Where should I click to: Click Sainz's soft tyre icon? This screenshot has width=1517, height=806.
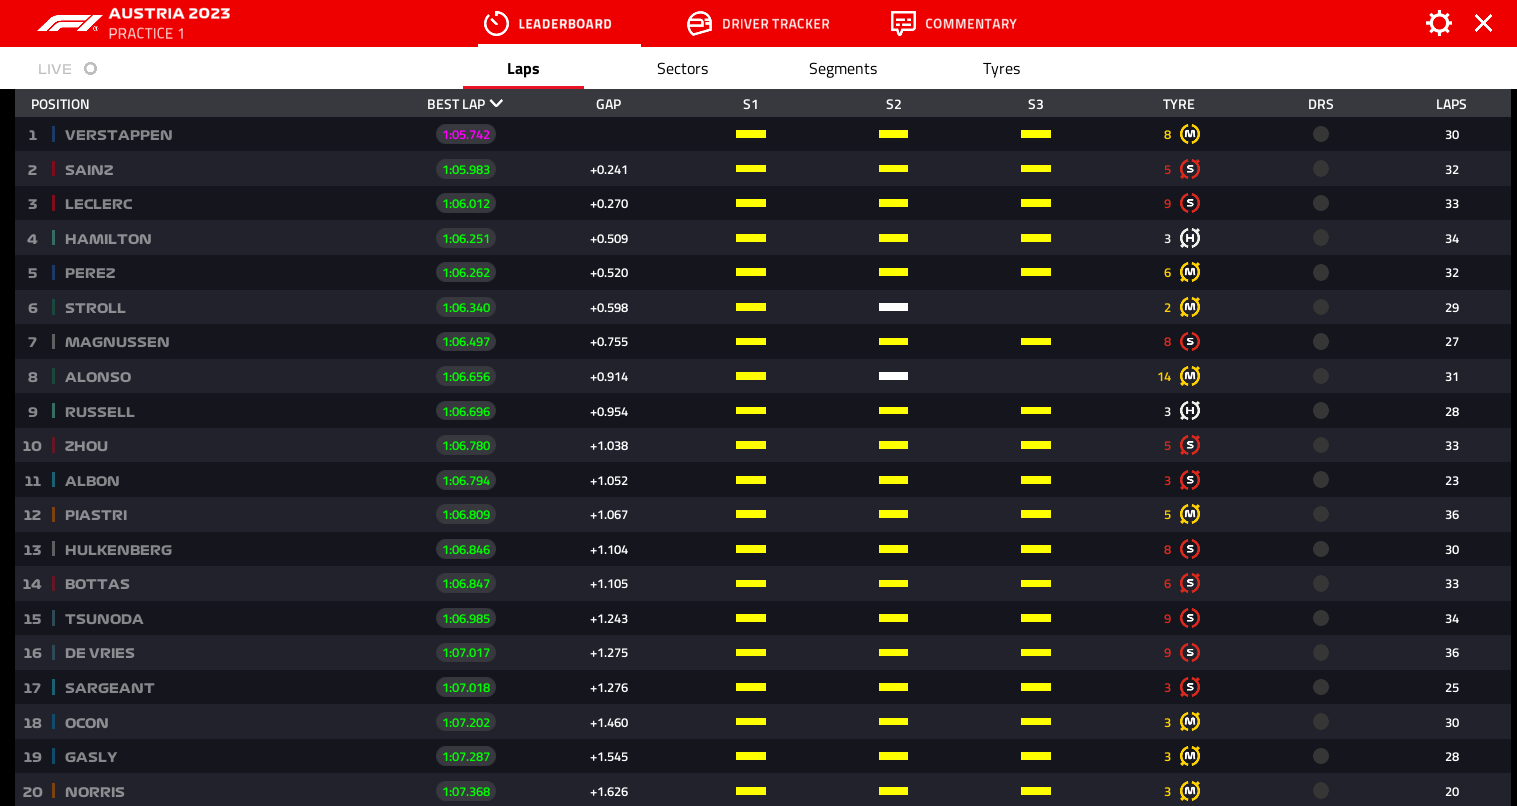pyautogui.click(x=1190, y=169)
